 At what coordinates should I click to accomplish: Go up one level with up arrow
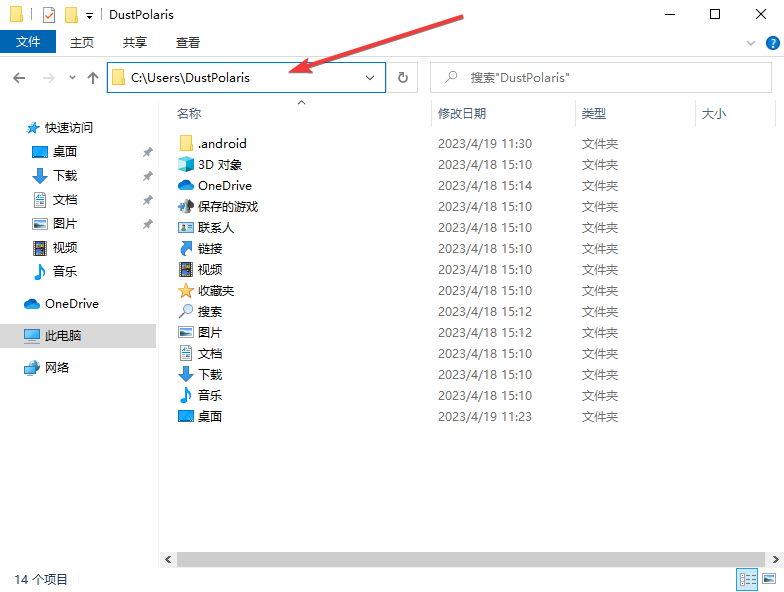(x=92, y=78)
